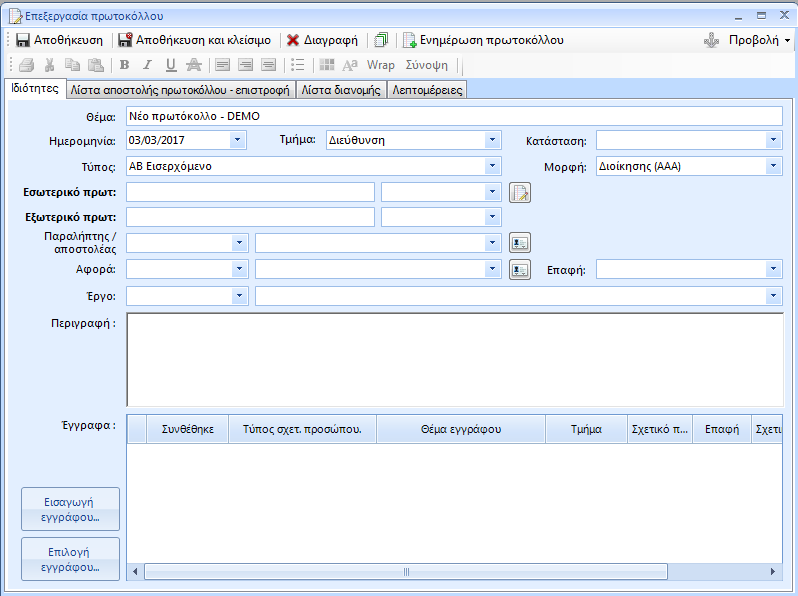This screenshot has width=798, height=596.
Task: Open the Λεπτομέρειες tab
Action: click(427, 89)
